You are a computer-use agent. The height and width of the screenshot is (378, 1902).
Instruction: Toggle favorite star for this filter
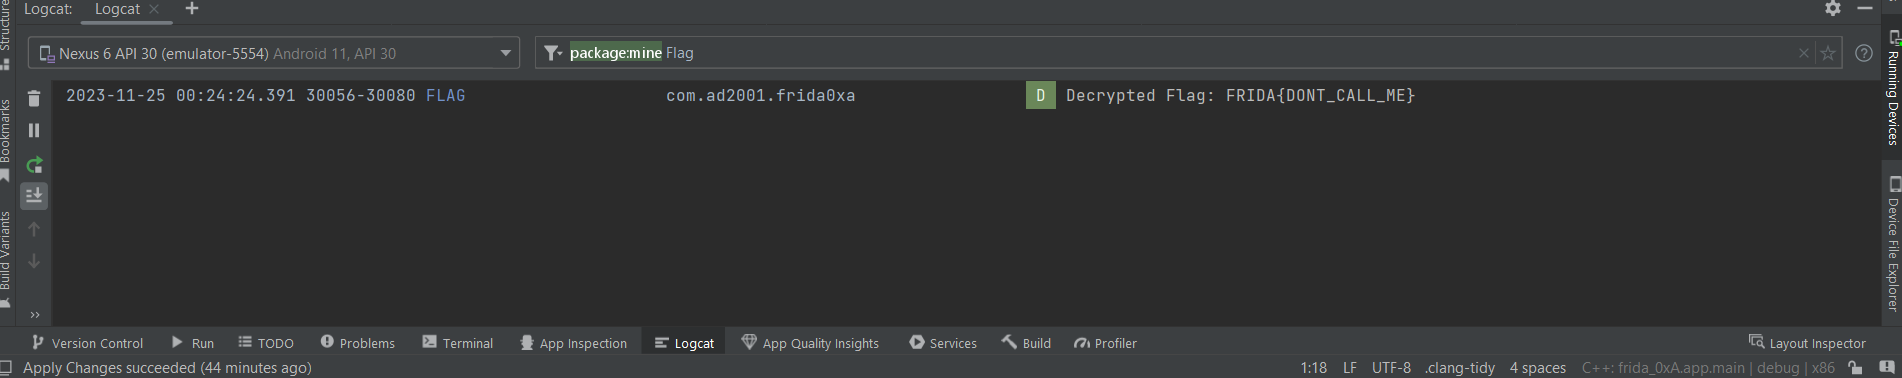coord(1828,53)
